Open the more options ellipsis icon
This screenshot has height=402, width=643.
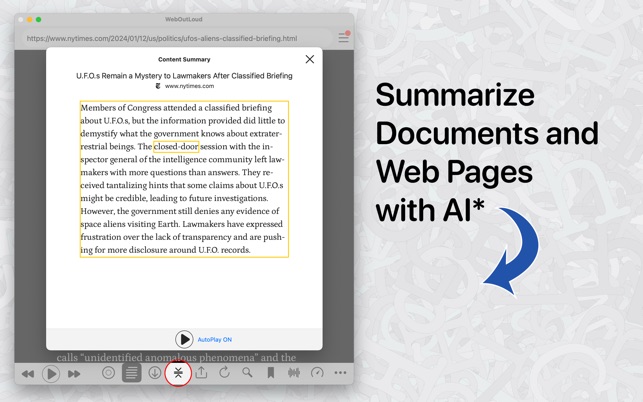(x=340, y=372)
